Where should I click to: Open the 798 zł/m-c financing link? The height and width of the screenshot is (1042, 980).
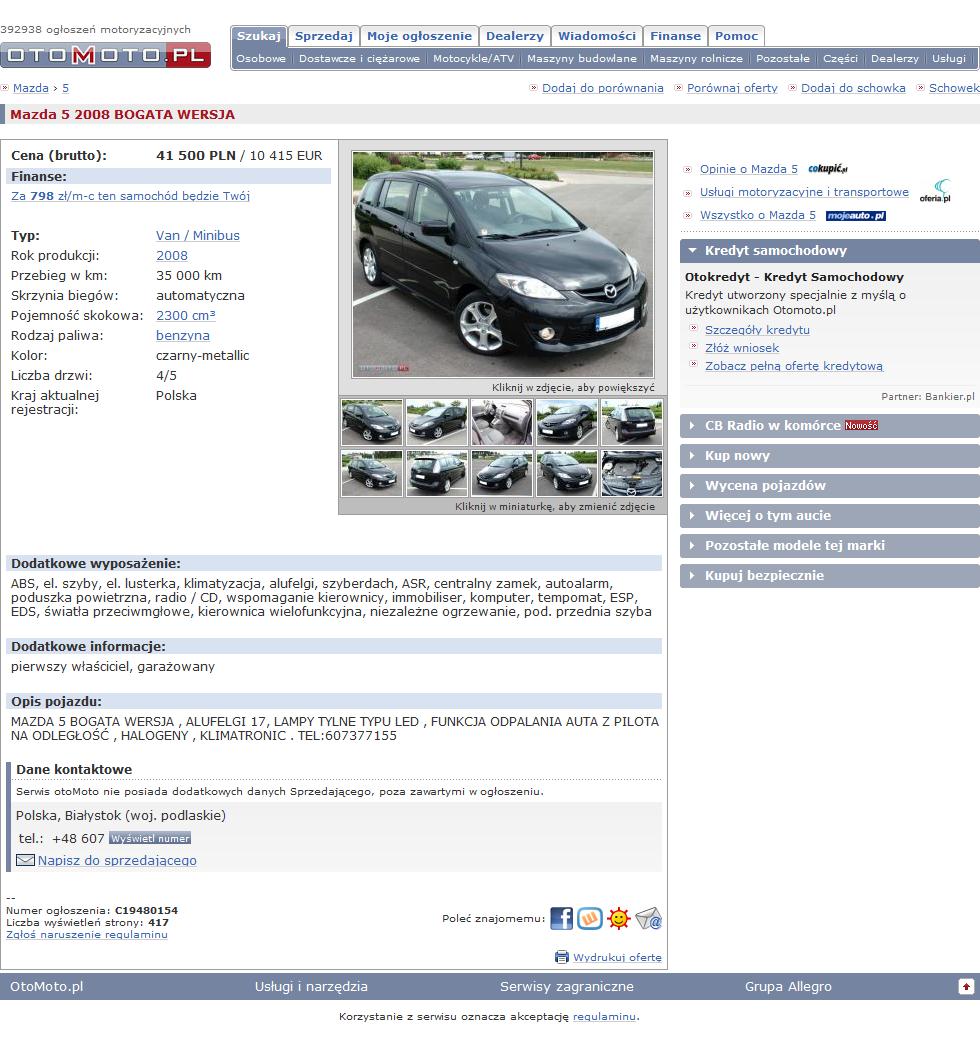tap(130, 196)
